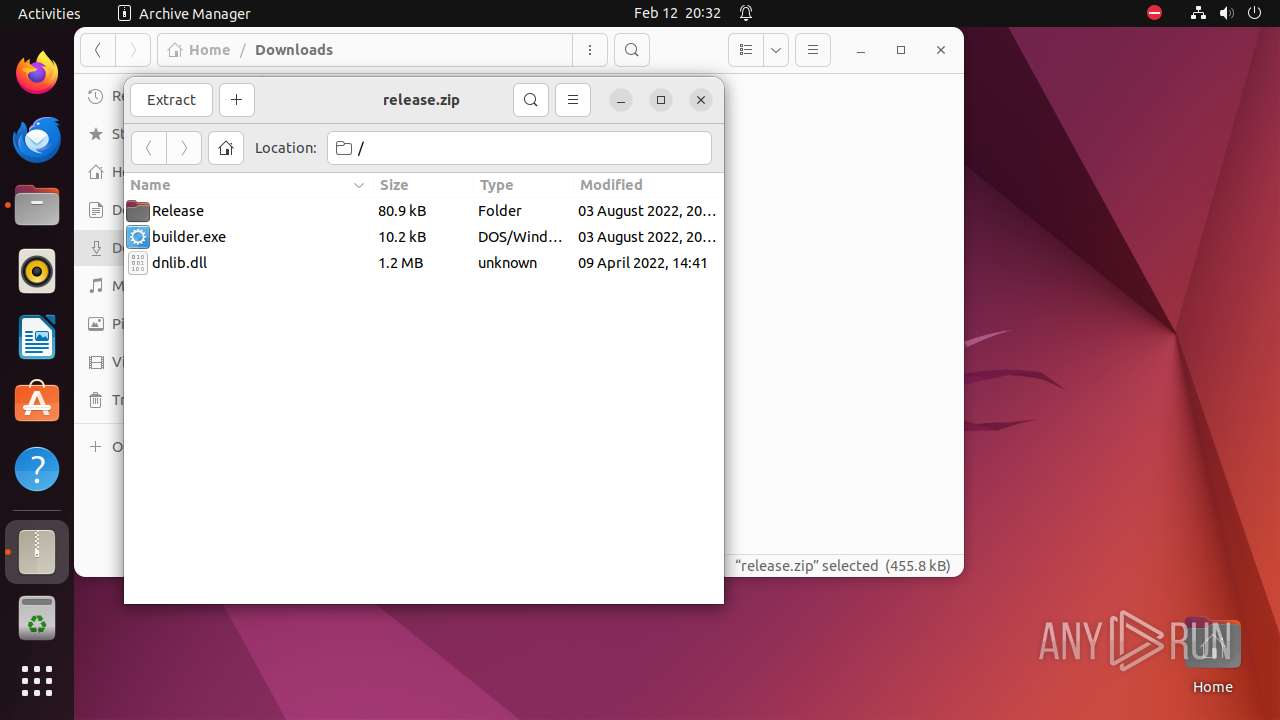Viewport: 1280px width, 720px height.
Task: Open the system menu power icon
Action: click(x=1254, y=13)
